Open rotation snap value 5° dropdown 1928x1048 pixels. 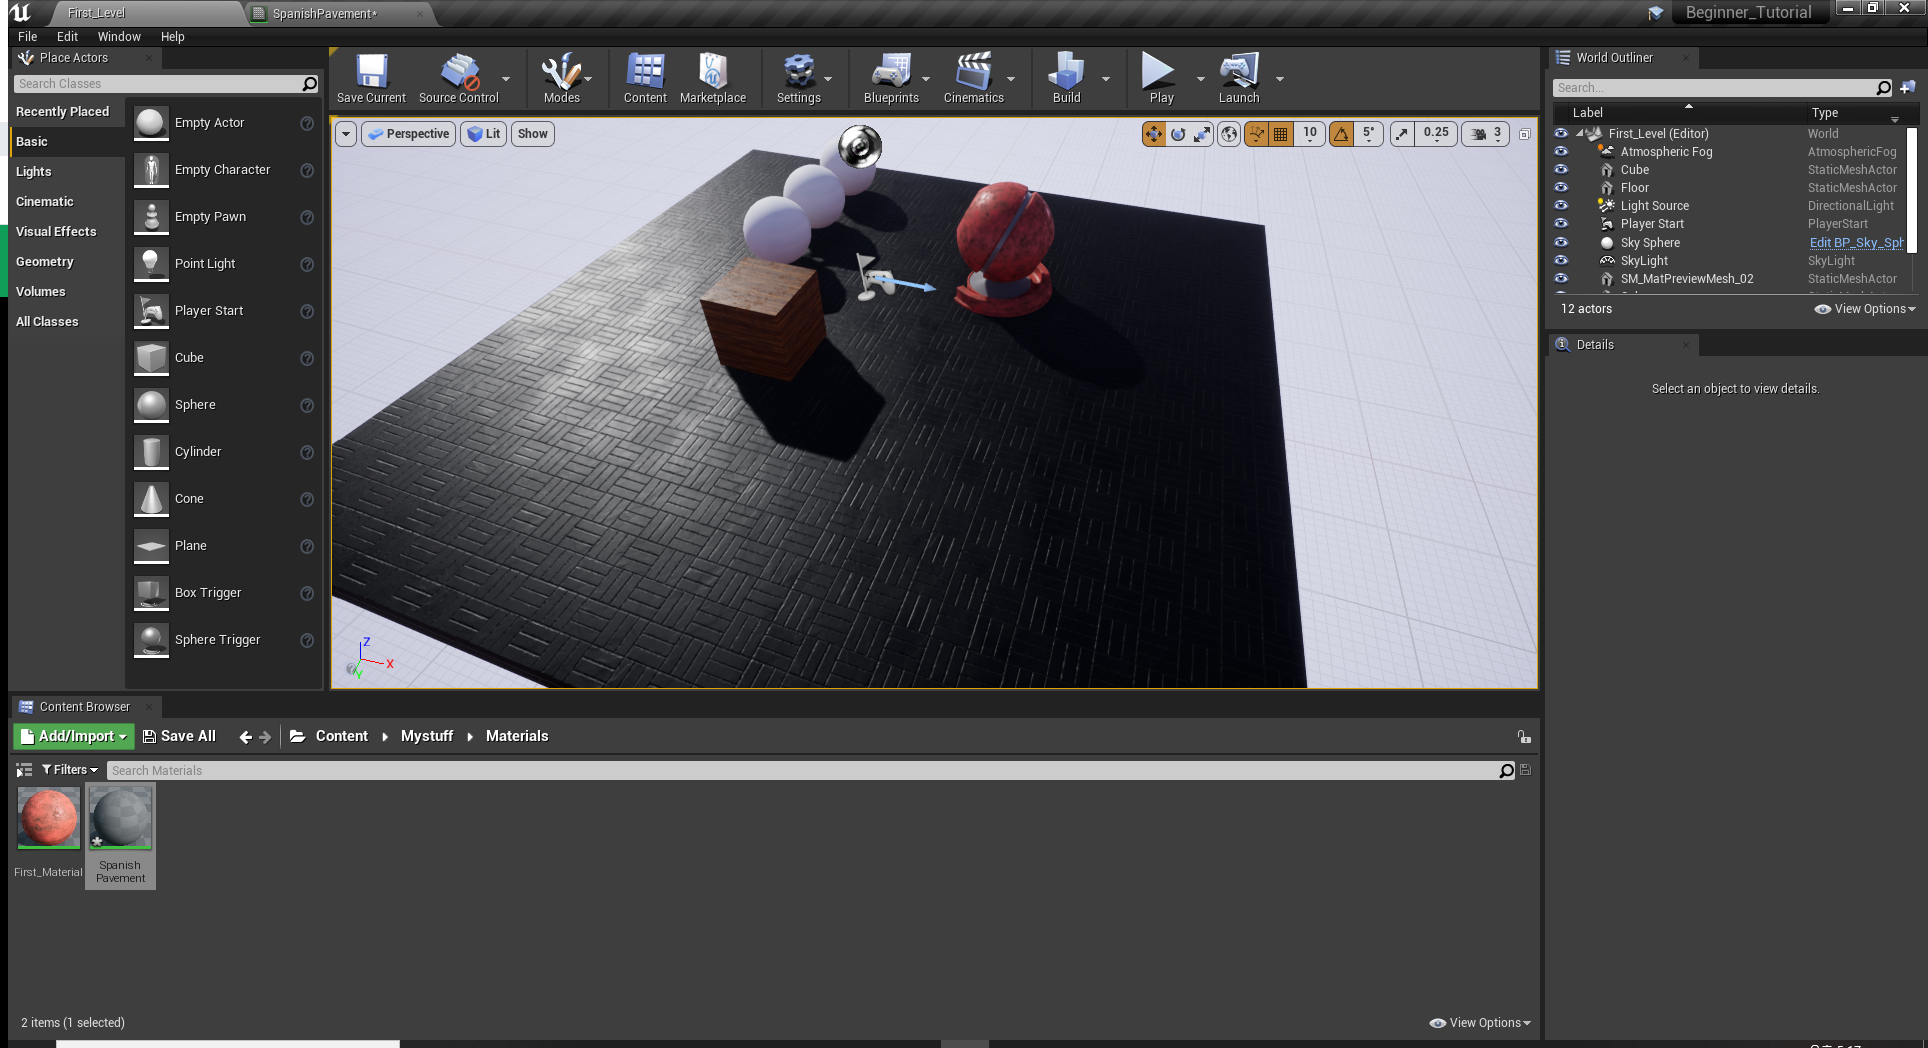1369,134
